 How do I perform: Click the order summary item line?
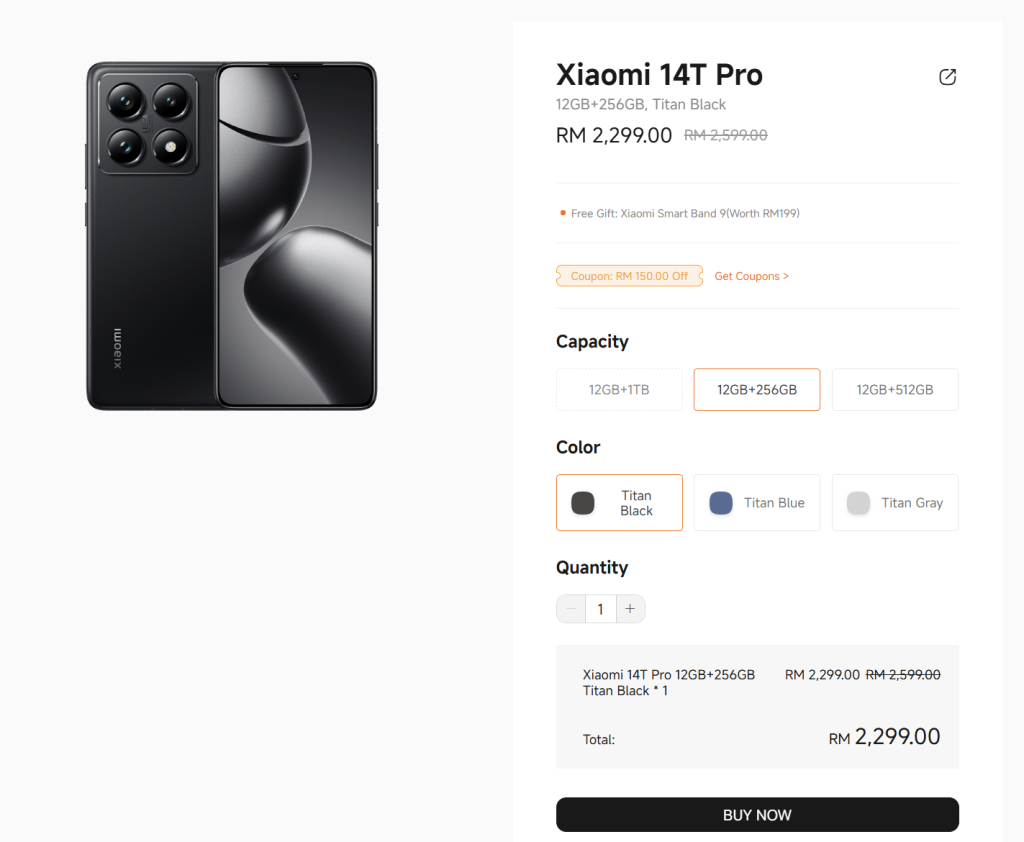click(668, 682)
